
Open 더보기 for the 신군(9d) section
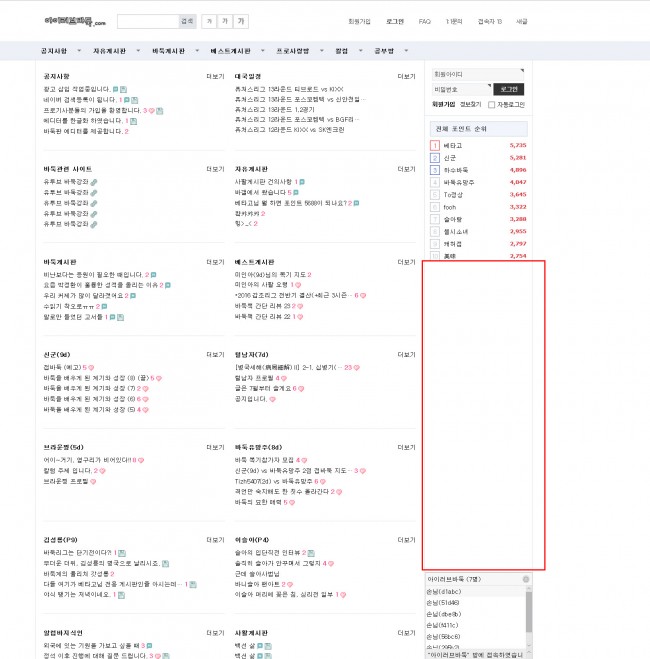tap(215, 355)
